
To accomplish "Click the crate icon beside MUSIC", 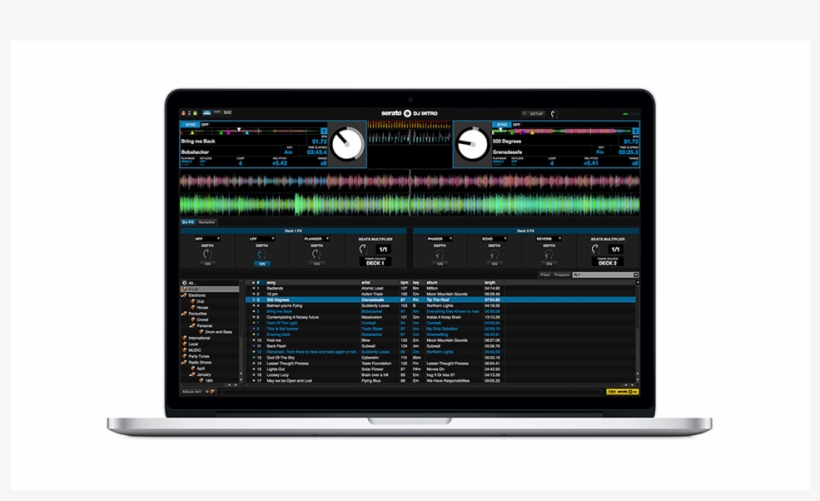I will pyautogui.click(x=184, y=350).
